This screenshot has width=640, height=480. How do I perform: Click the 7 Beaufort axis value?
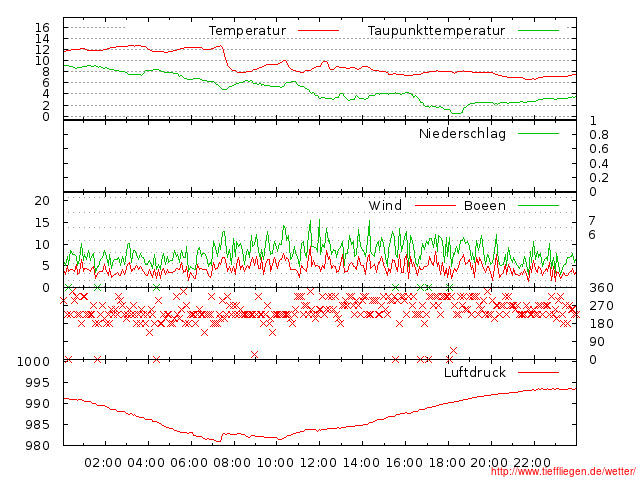(592, 221)
